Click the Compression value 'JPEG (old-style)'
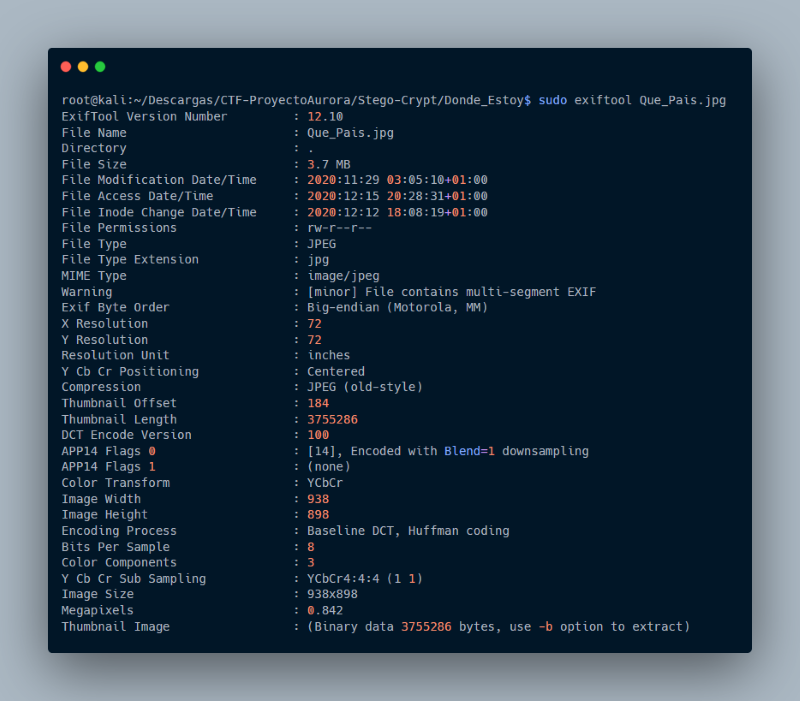Image resolution: width=800 pixels, height=701 pixels. 365,387
